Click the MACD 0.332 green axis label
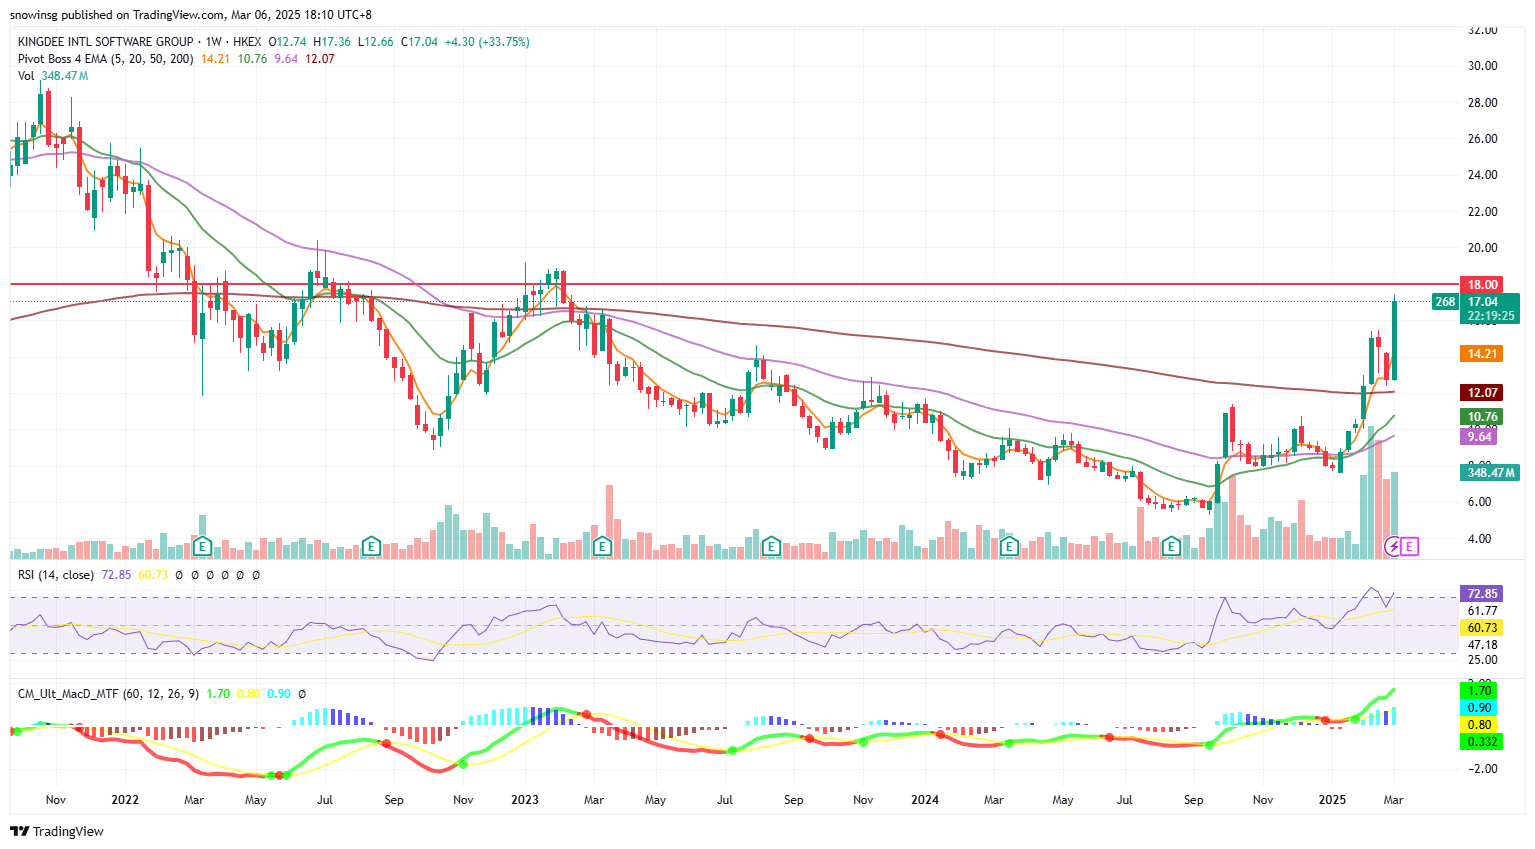The width and height of the screenshot is (1535, 849). click(x=1481, y=742)
